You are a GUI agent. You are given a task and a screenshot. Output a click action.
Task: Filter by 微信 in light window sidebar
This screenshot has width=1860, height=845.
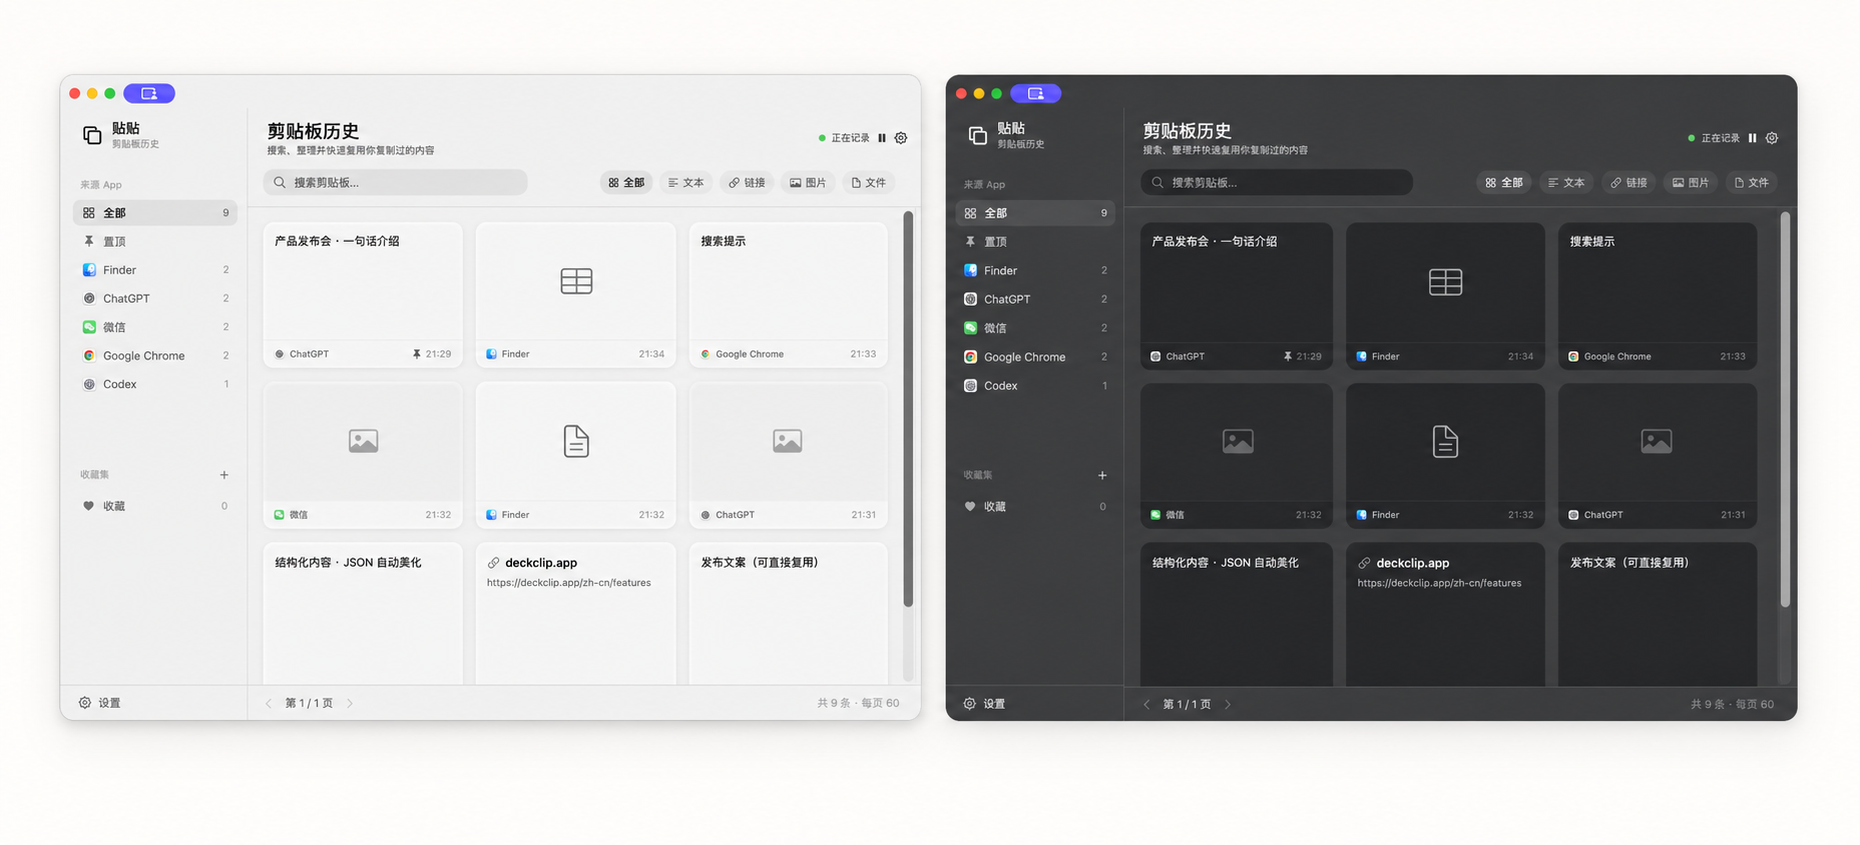155,327
